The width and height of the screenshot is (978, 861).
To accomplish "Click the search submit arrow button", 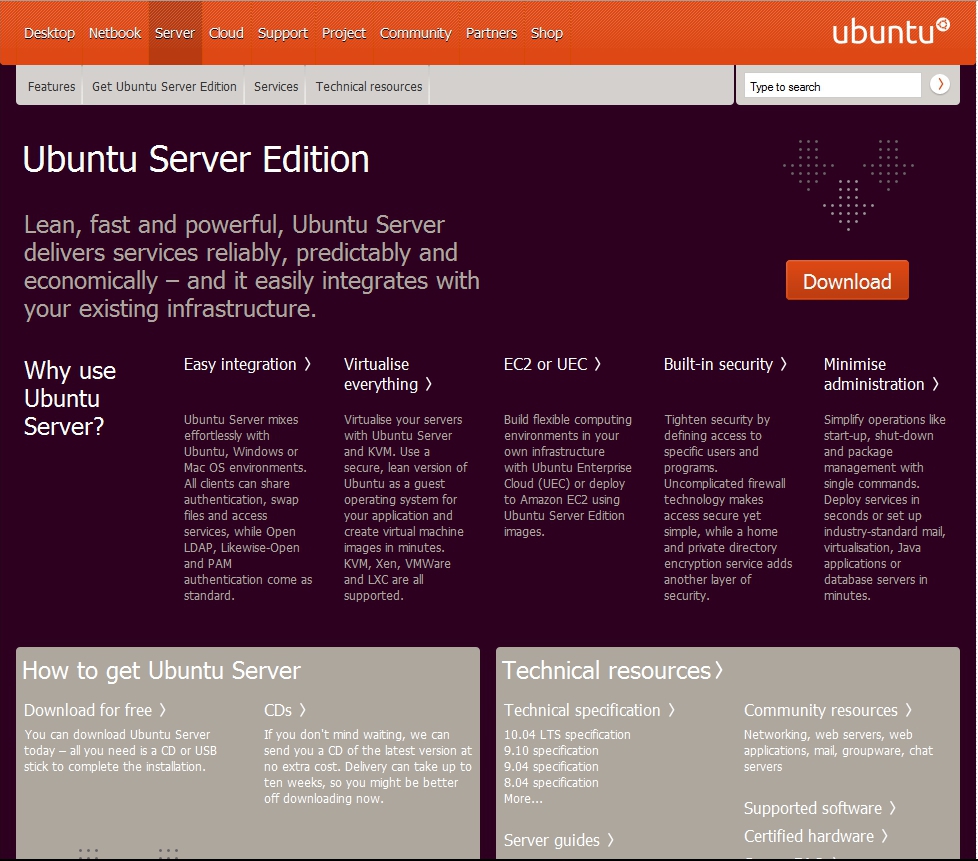I will (x=940, y=84).
